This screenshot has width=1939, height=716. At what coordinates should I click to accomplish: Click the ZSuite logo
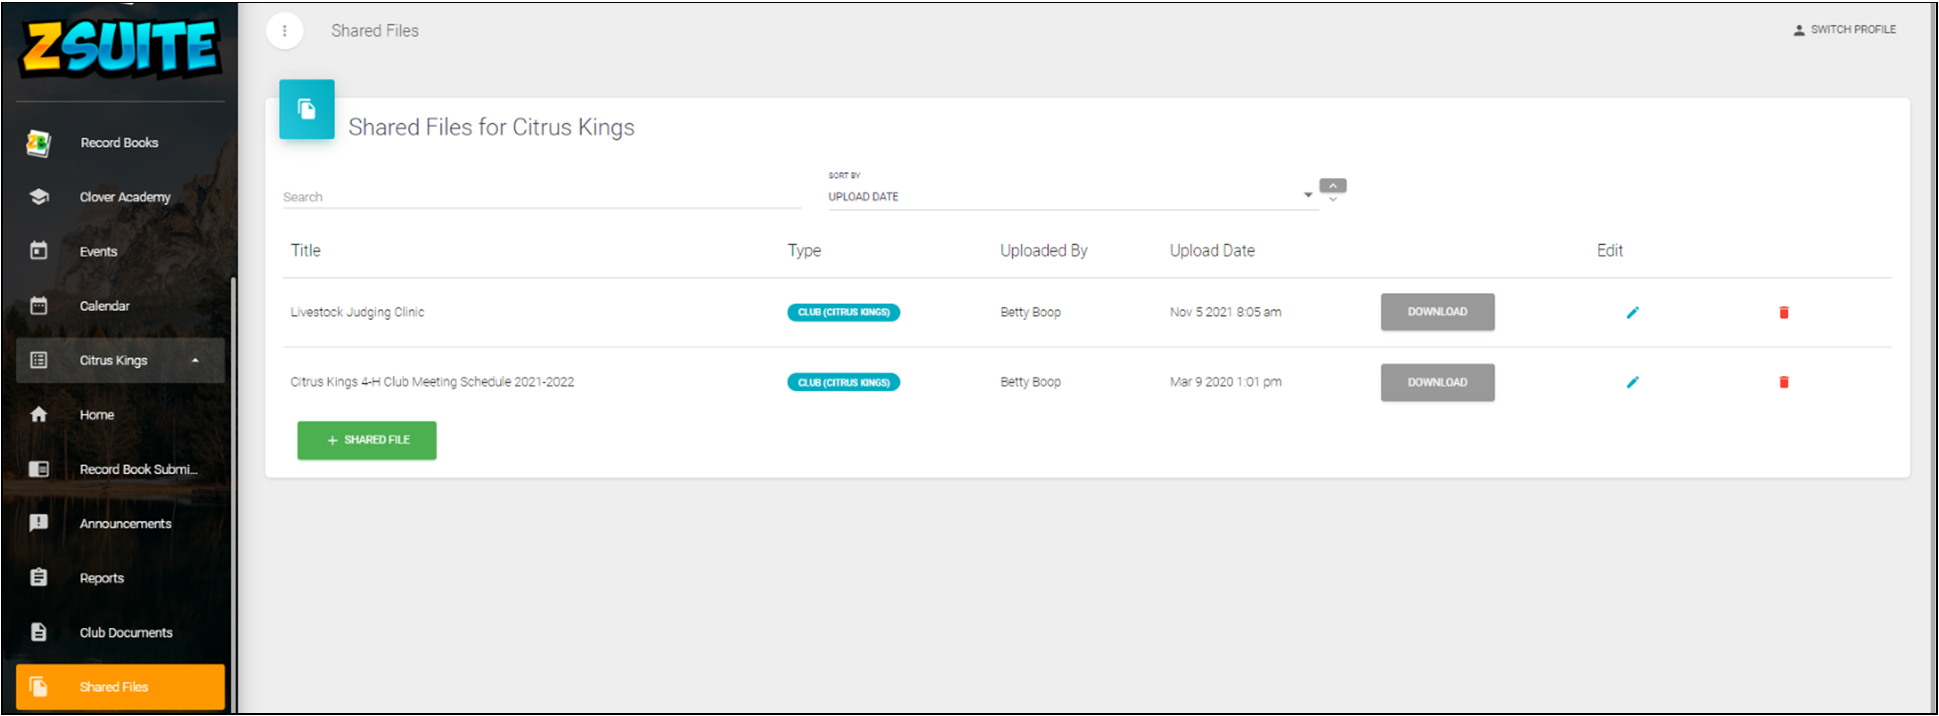click(120, 49)
